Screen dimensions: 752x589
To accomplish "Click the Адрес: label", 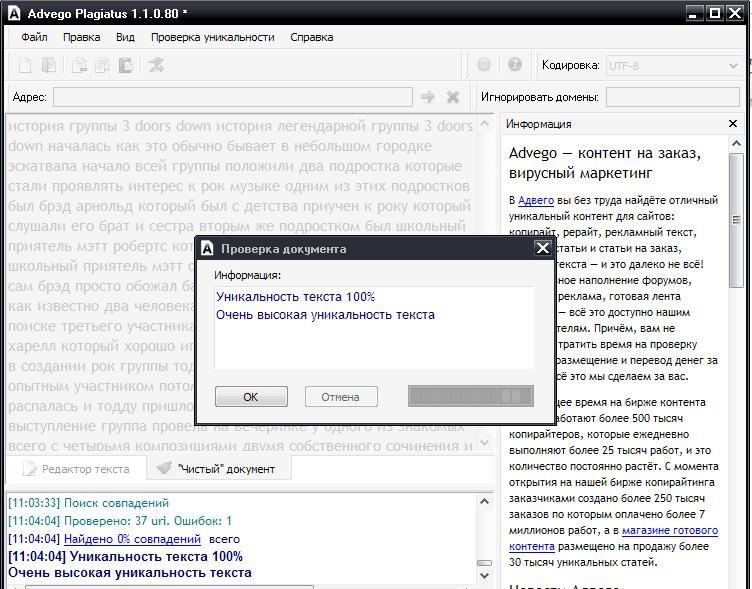I will click(x=29, y=97).
